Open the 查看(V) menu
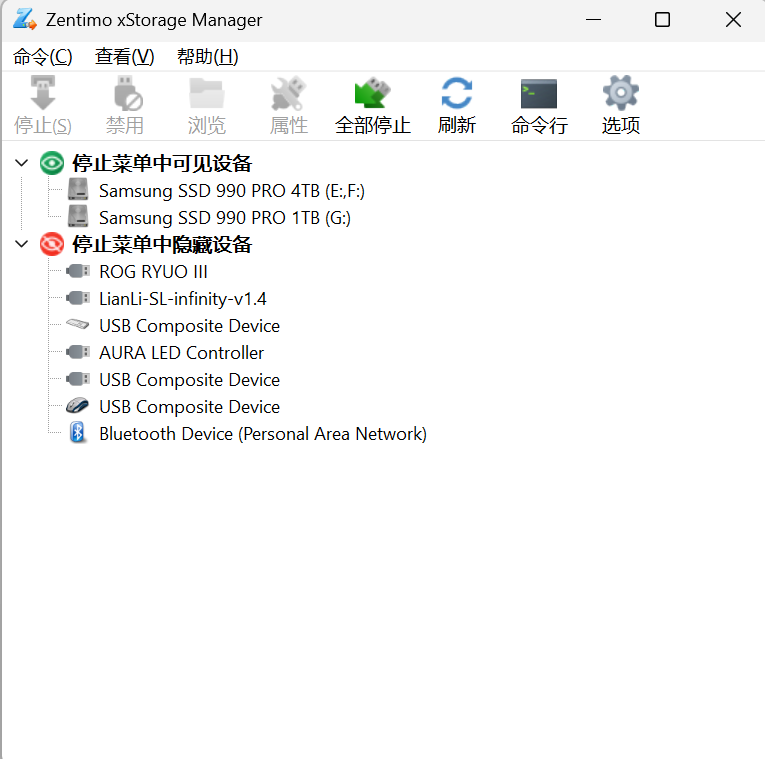765x759 pixels. point(124,57)
